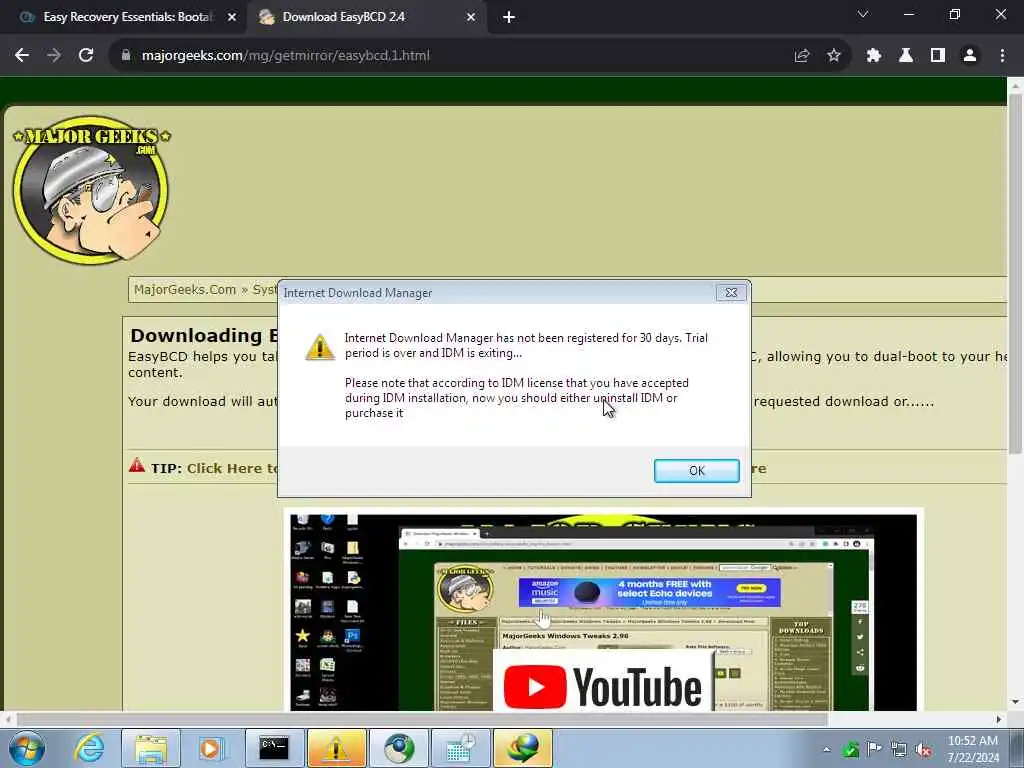Click the scroll-down arrow of vertical scrollbar
This screenshot has width=1024, height=768.
[1015, 702]
